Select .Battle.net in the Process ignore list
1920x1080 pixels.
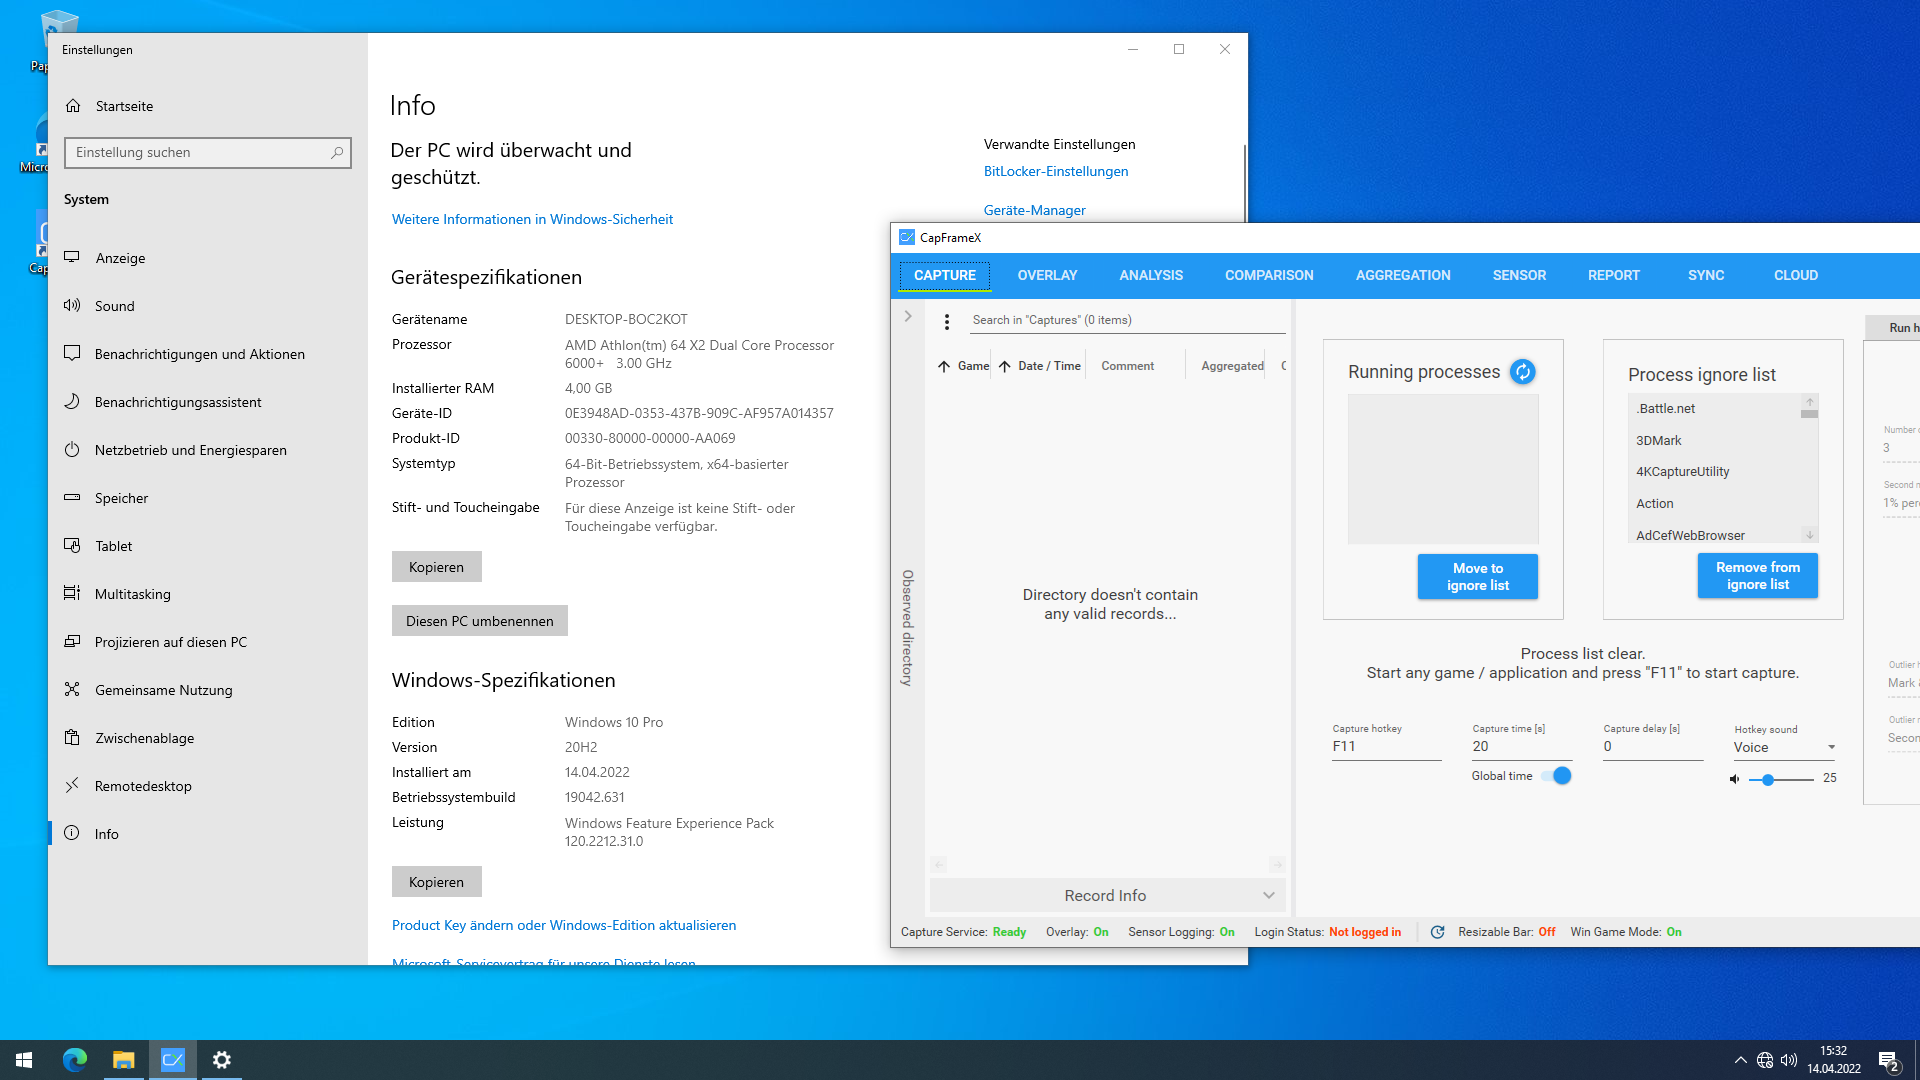point(1665,408)
